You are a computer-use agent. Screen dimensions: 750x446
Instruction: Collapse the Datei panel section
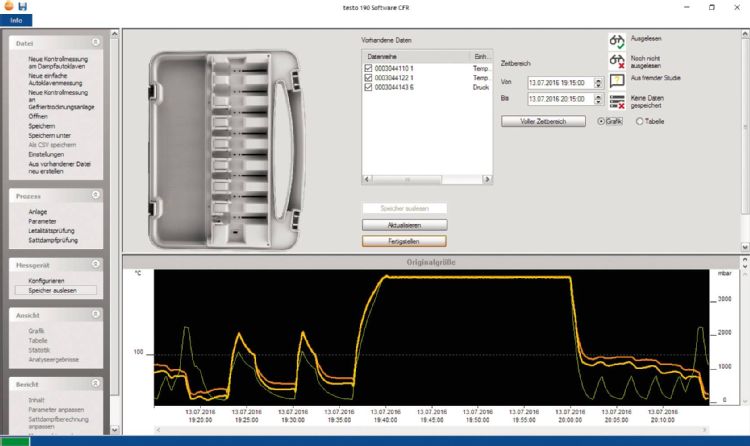tap(96, 43)
